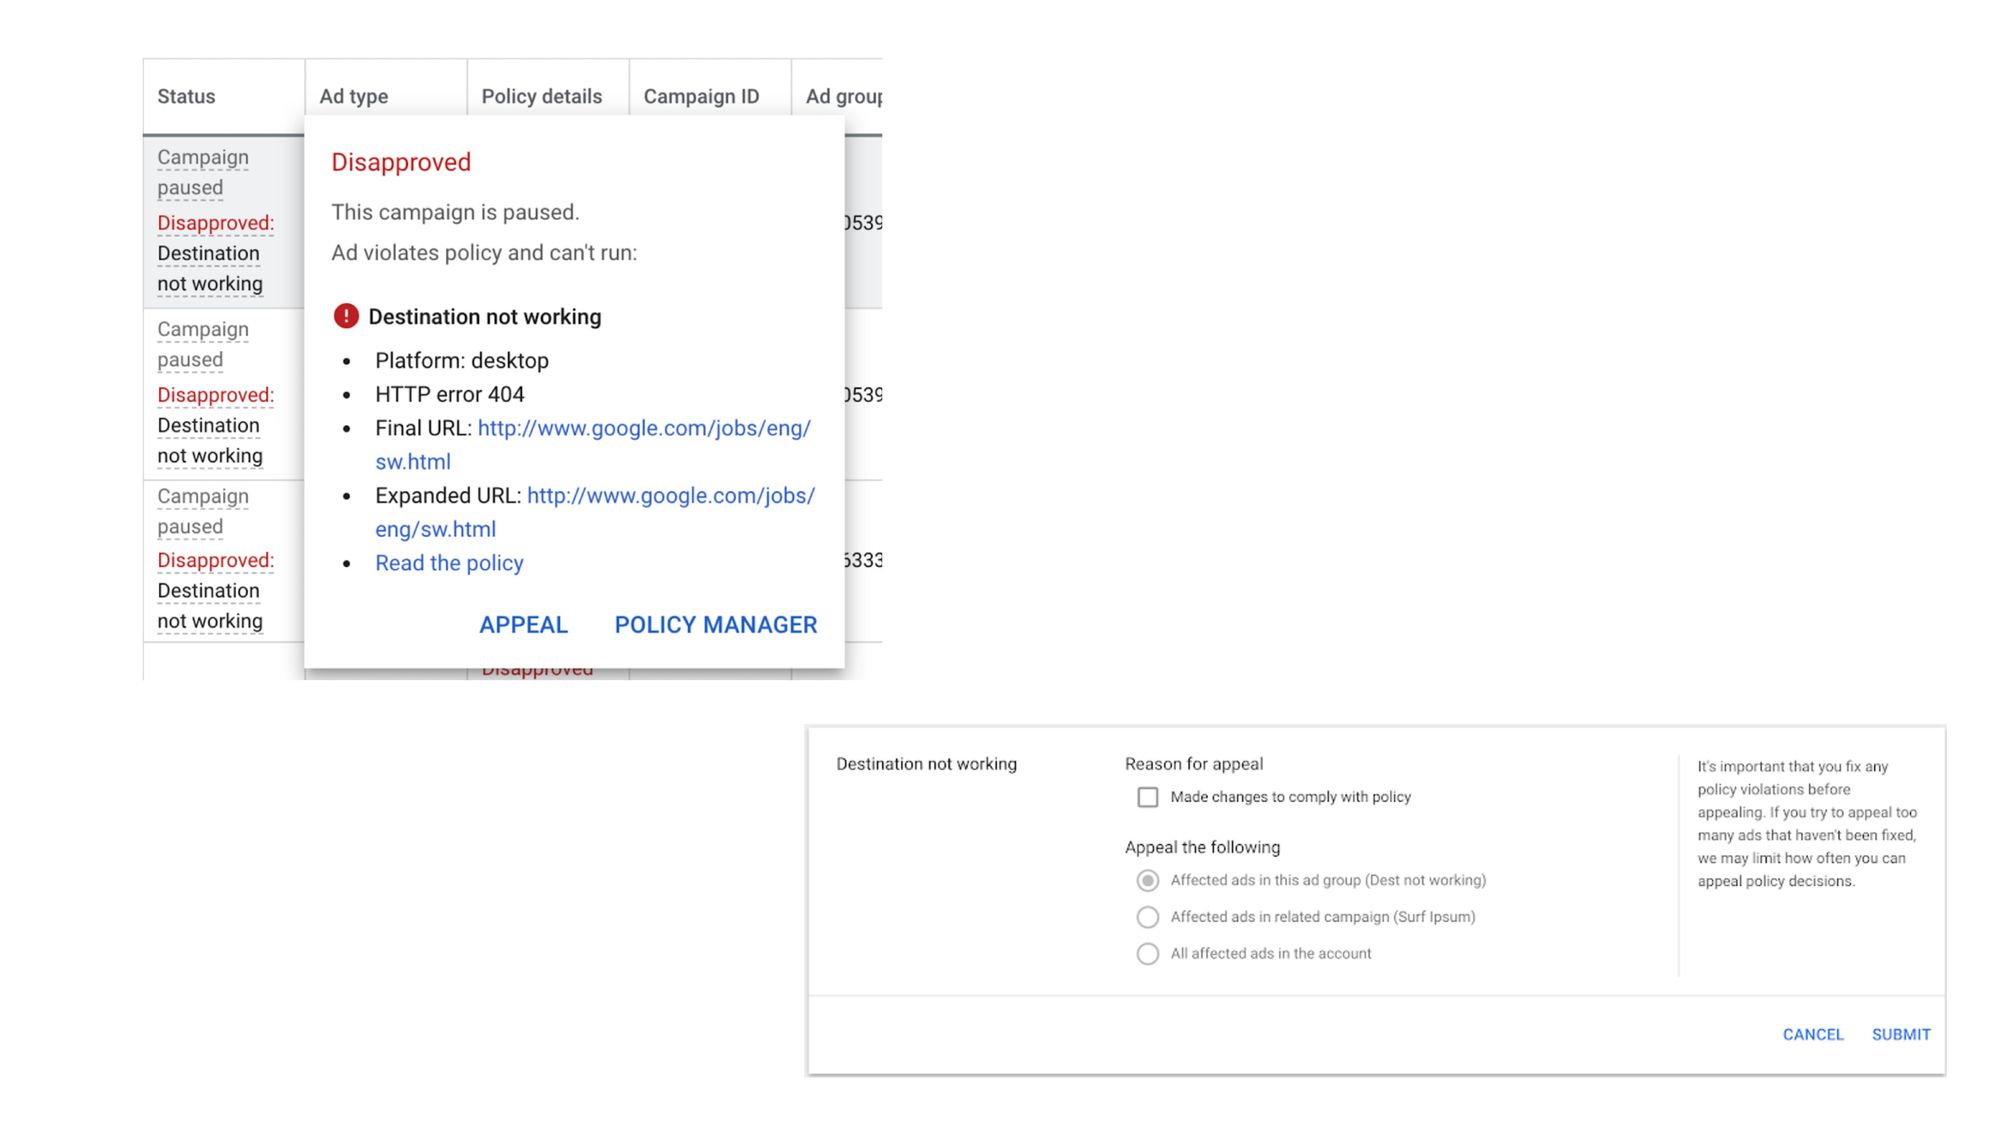Open the POLICY MANAGER
The image size is (2000, 1125).
pos(714,624)
